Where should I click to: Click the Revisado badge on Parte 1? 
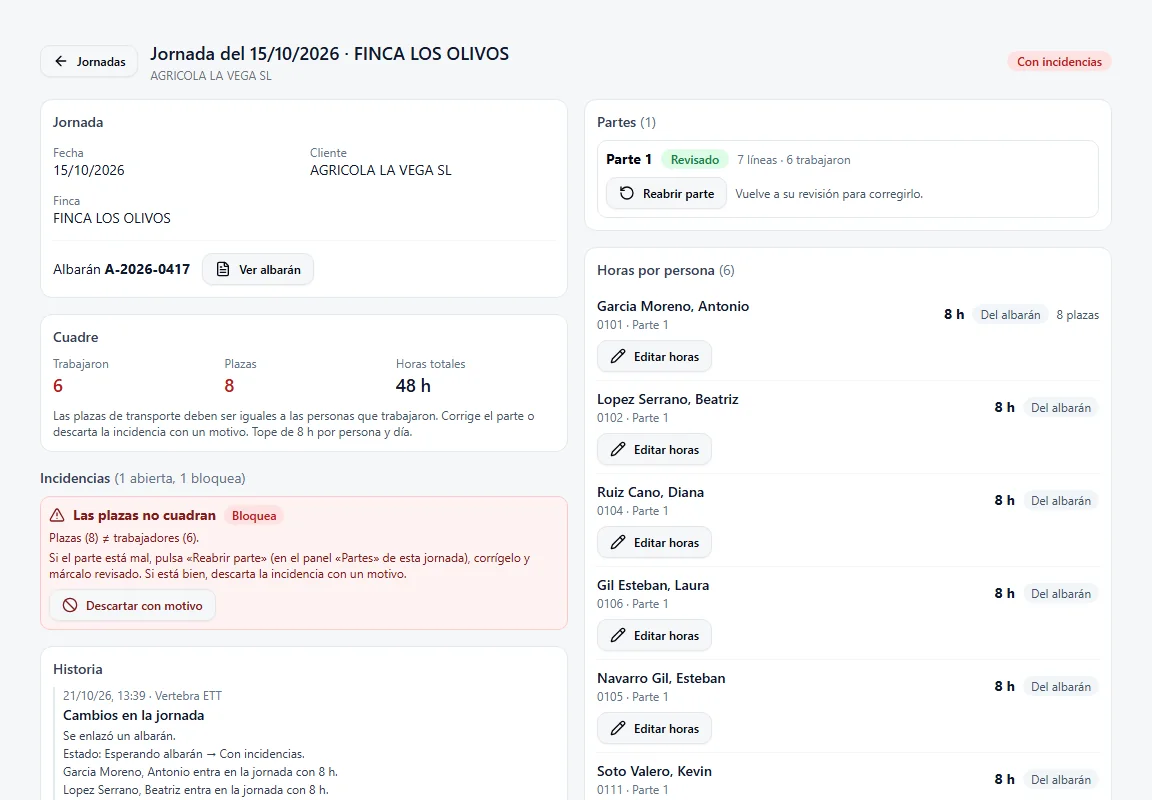point(694,159)
